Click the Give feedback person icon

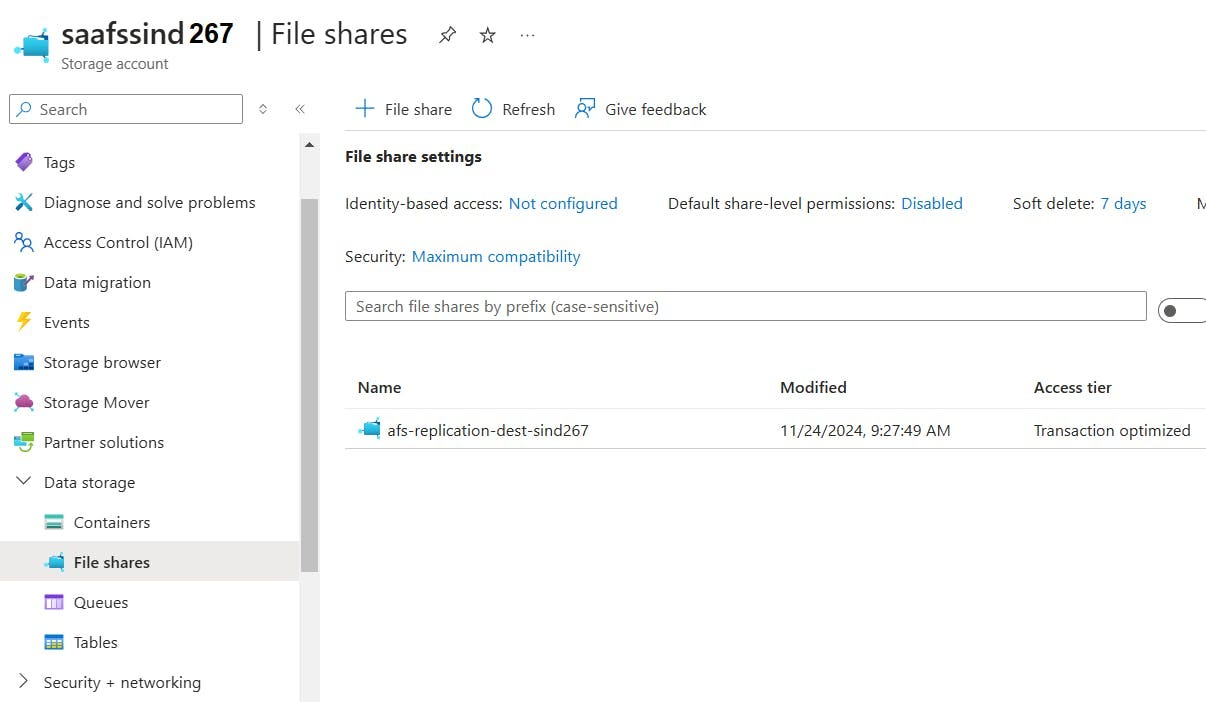(x=585, y=109)
